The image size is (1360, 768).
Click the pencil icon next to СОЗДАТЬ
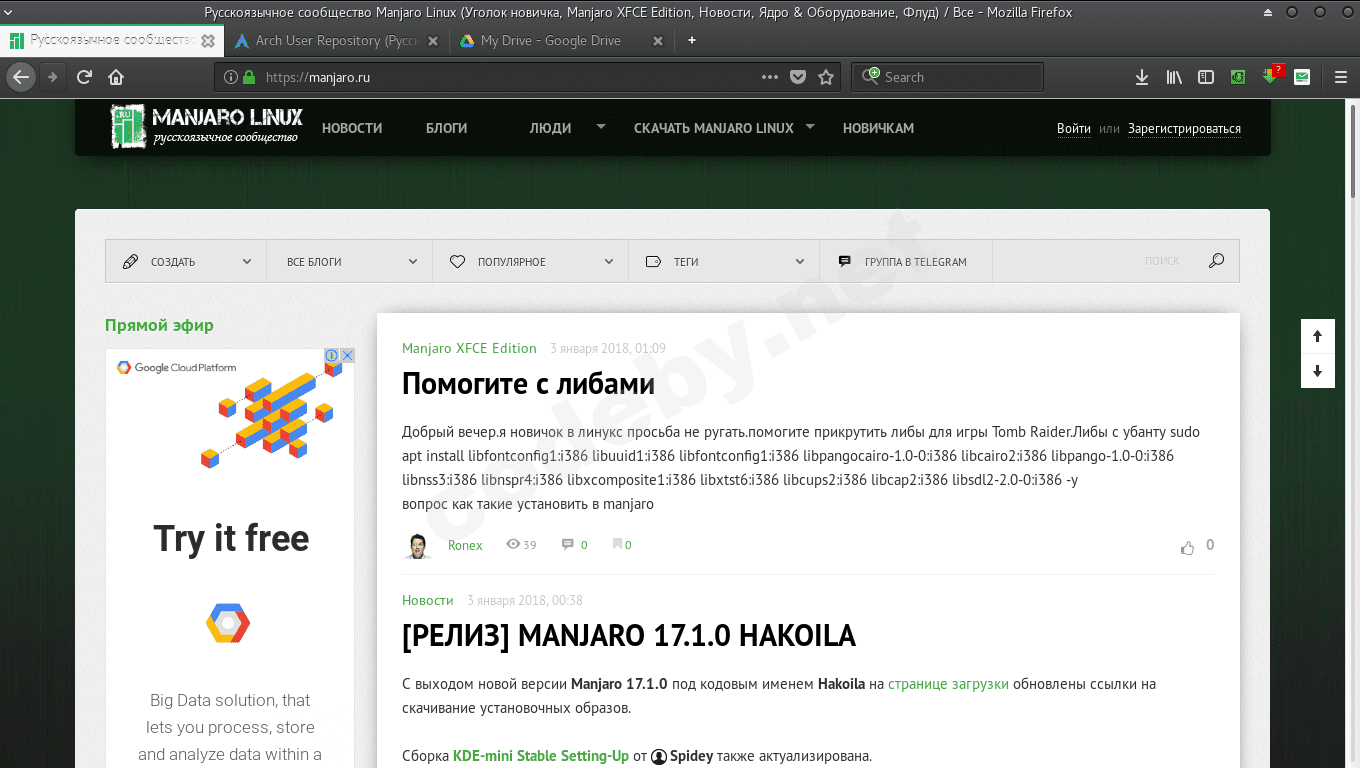coord(130,260)
